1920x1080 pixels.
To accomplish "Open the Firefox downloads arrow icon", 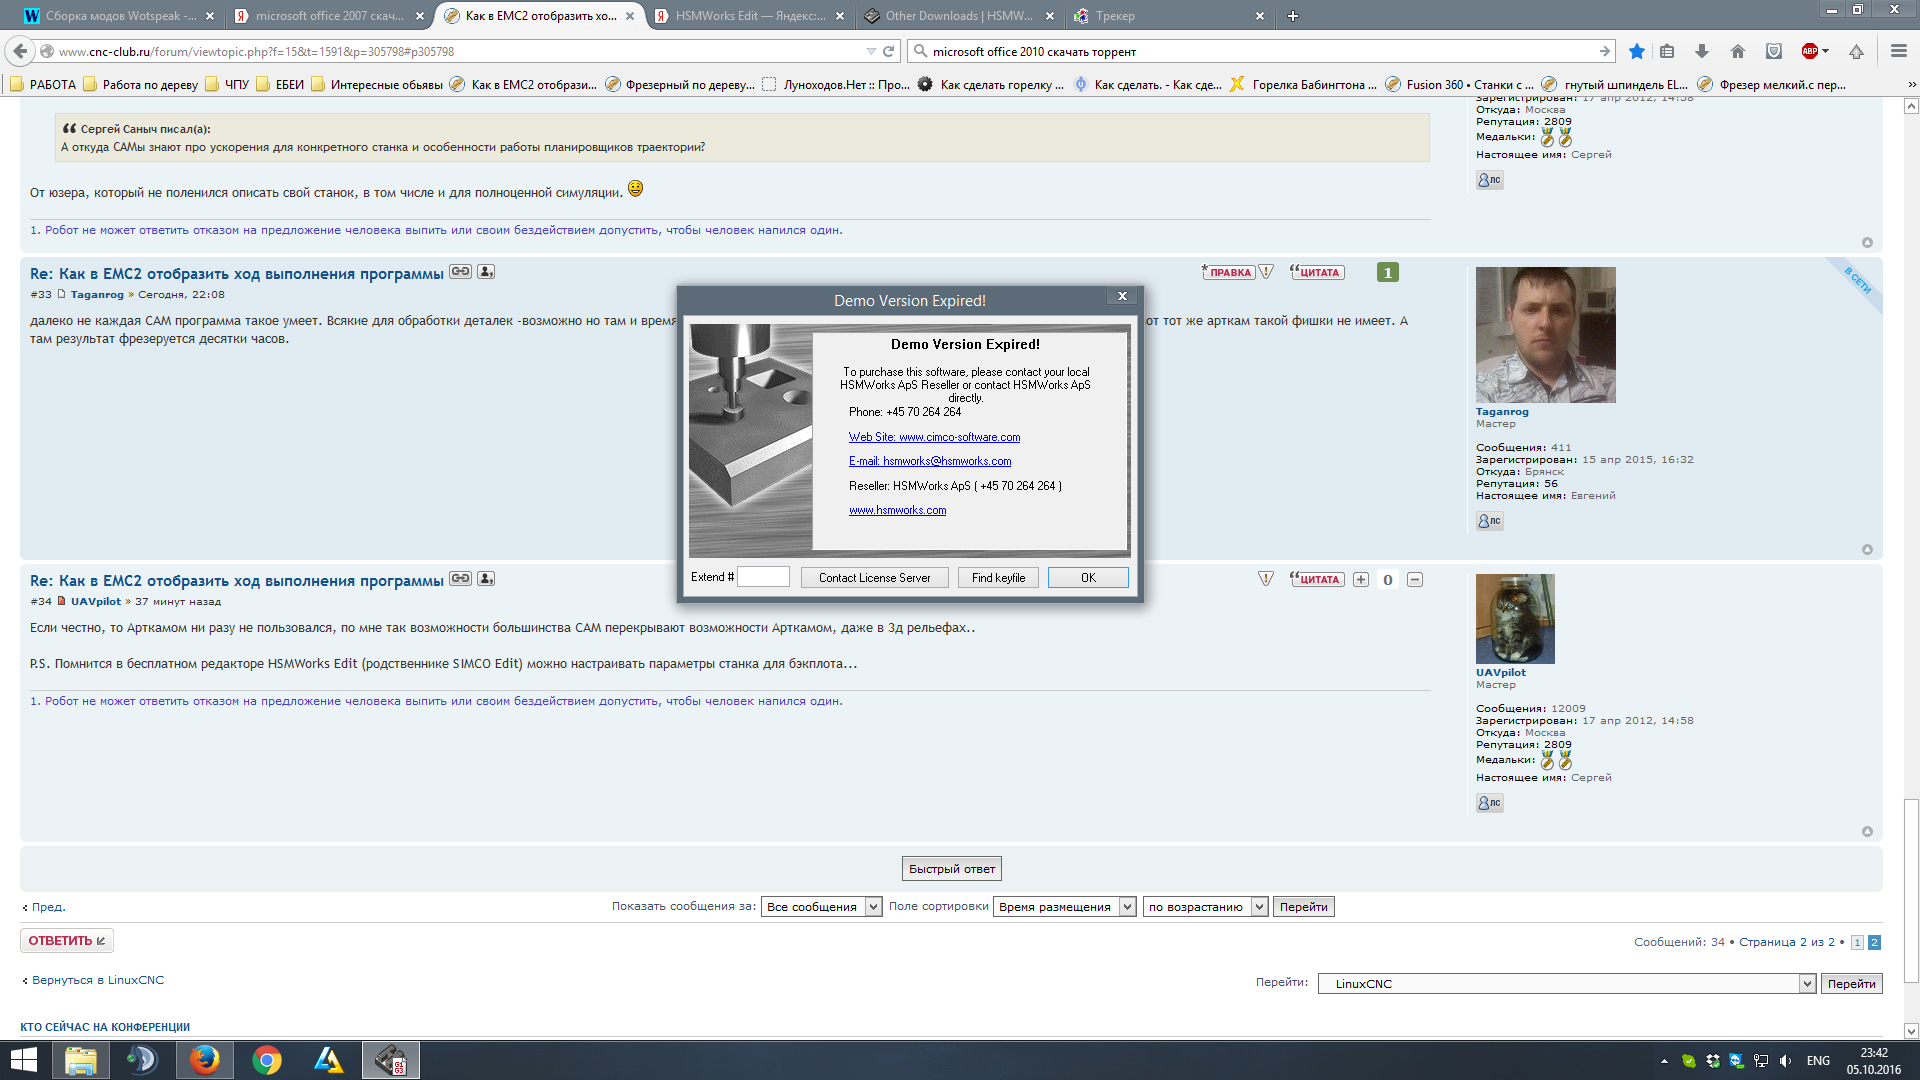I will [1701, 51].
